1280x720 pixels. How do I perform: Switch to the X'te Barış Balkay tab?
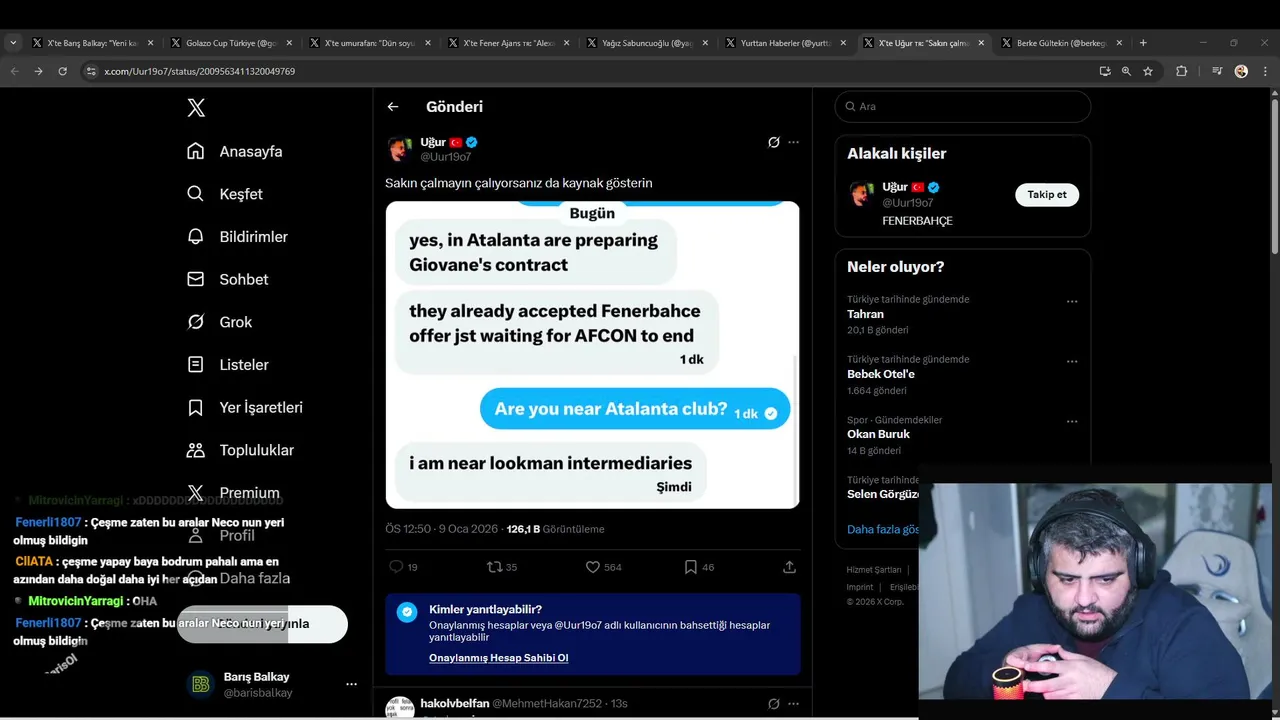(93, 43)
